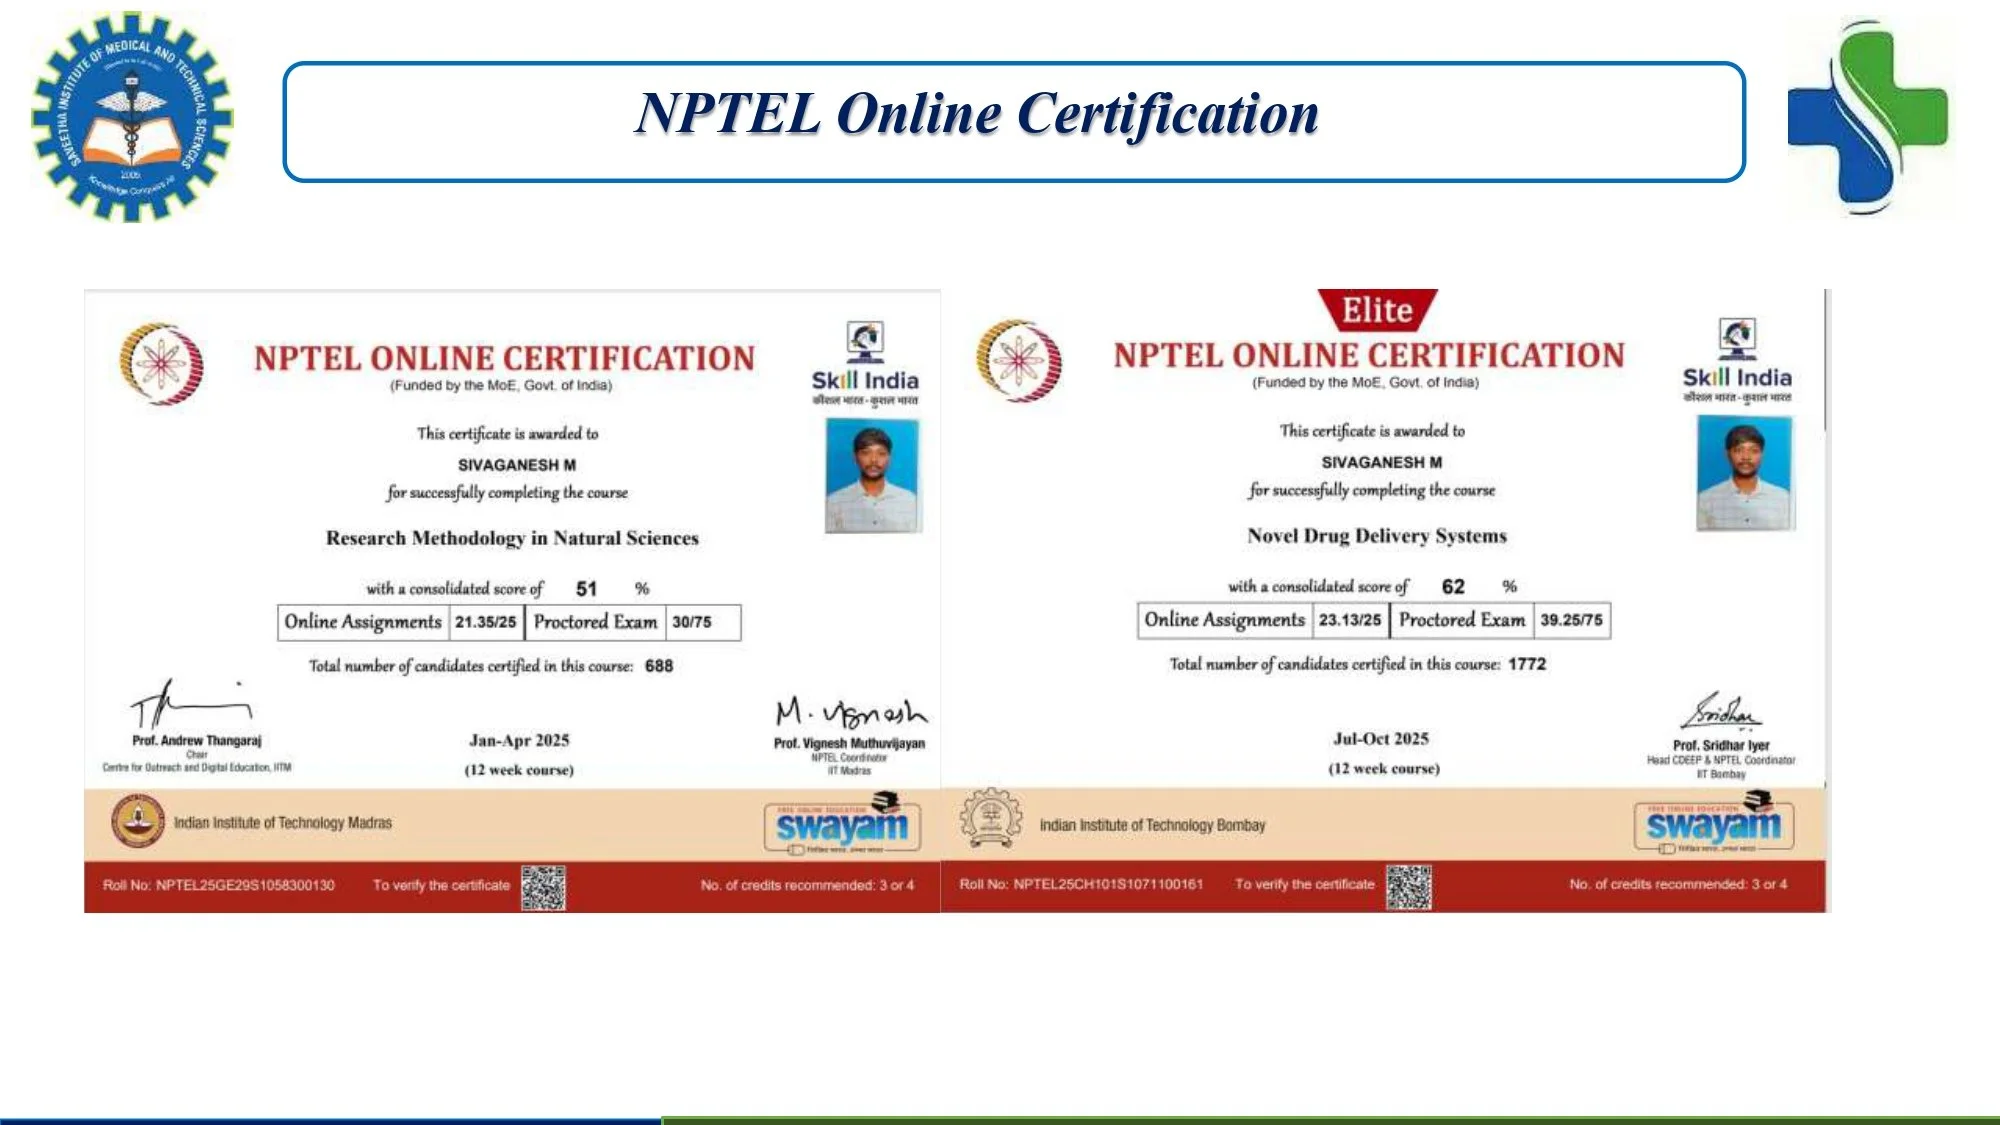
Task: Click the red Elite badge
Action: [x=1377, y=310]
